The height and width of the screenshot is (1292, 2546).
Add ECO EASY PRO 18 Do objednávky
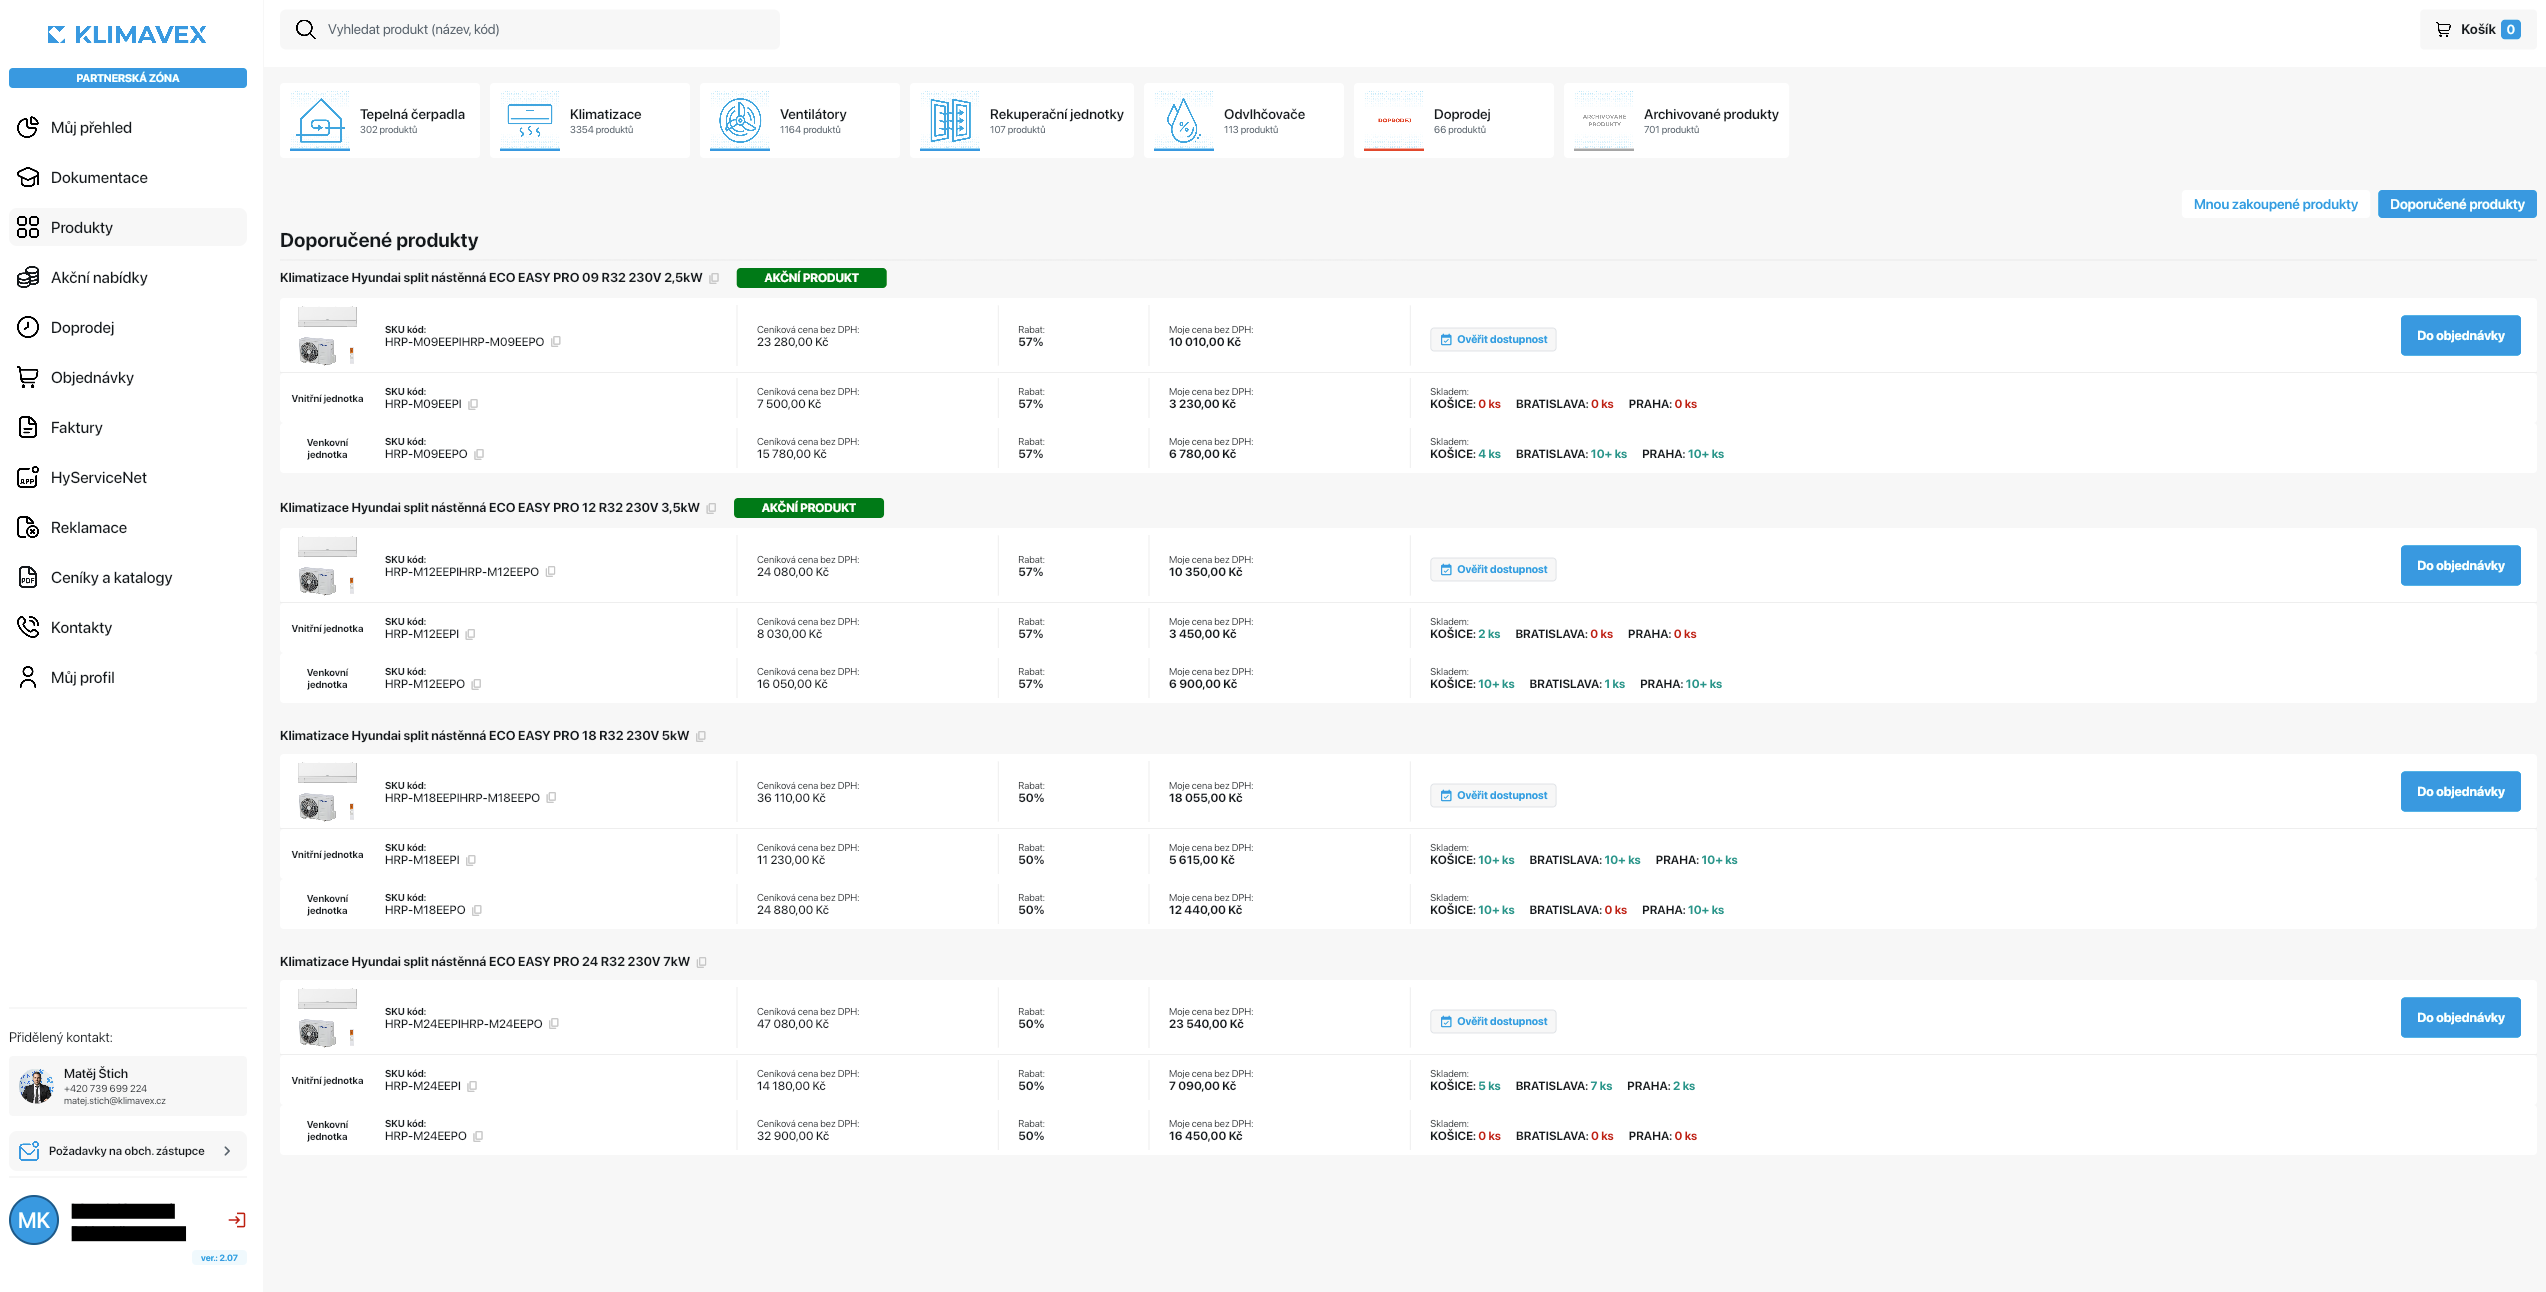pyautogui.click(x=2460, y=792)
